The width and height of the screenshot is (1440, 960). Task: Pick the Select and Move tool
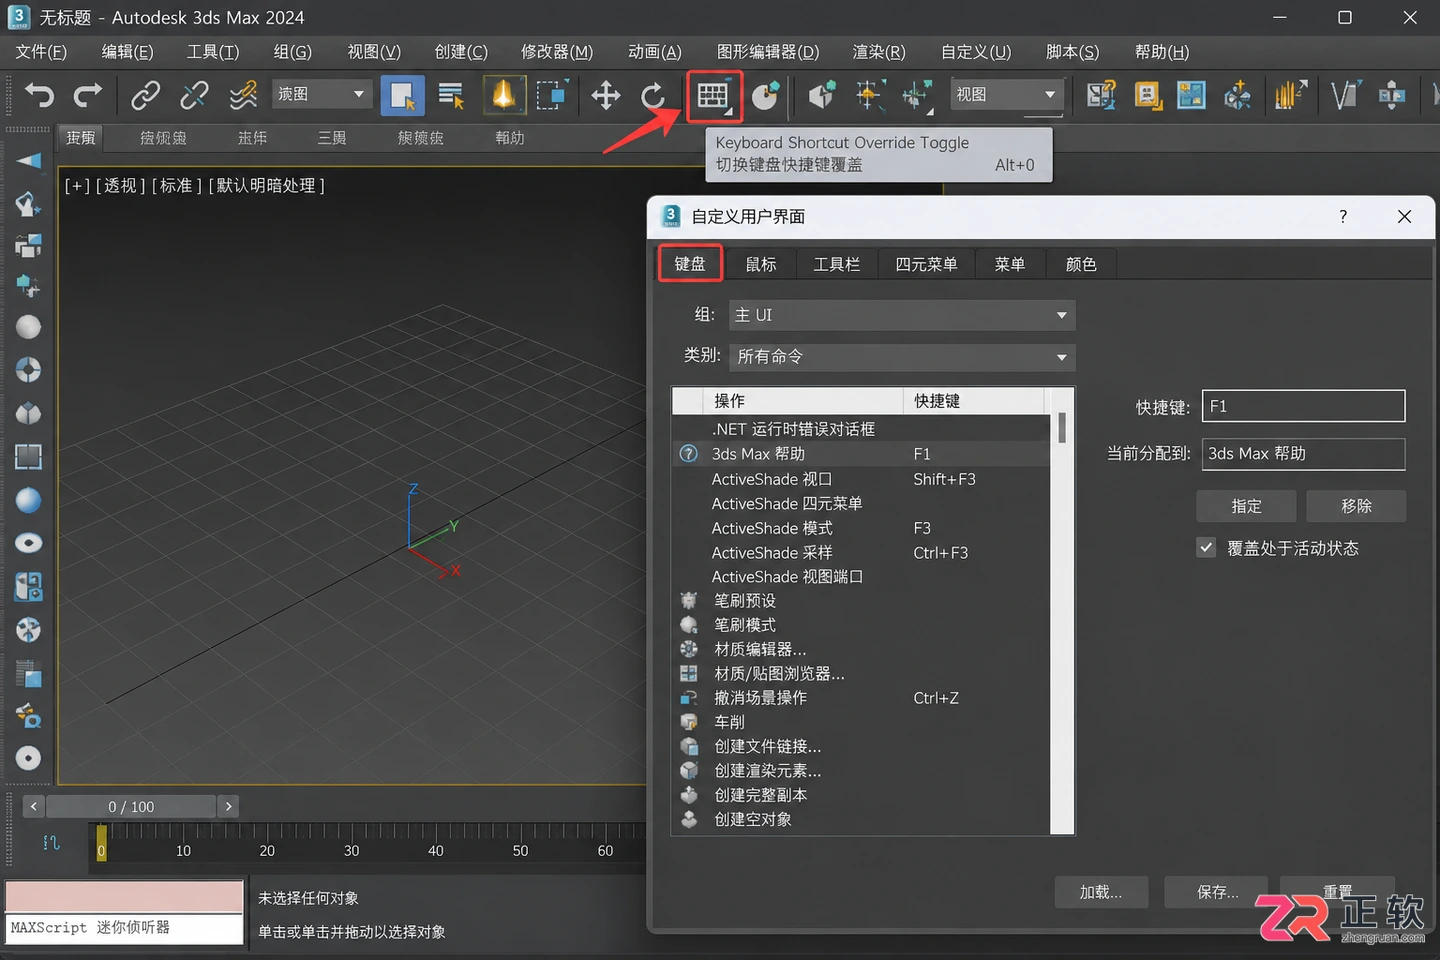tap(605, 96)
